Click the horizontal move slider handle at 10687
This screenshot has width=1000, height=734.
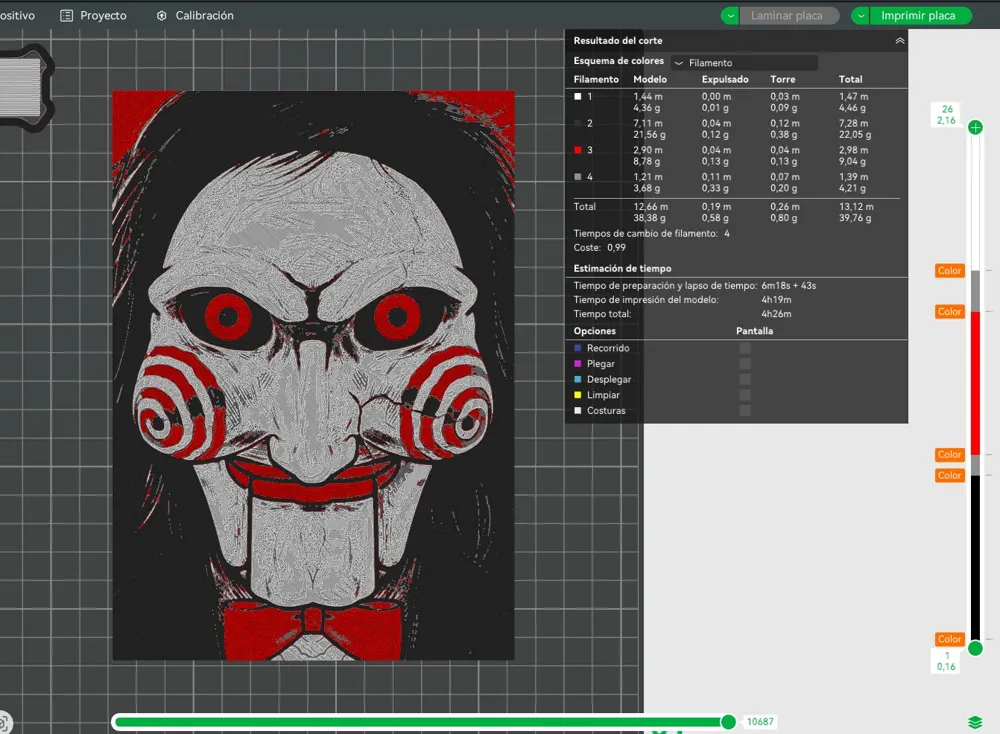pyautogui.click(x=728, y=722)
